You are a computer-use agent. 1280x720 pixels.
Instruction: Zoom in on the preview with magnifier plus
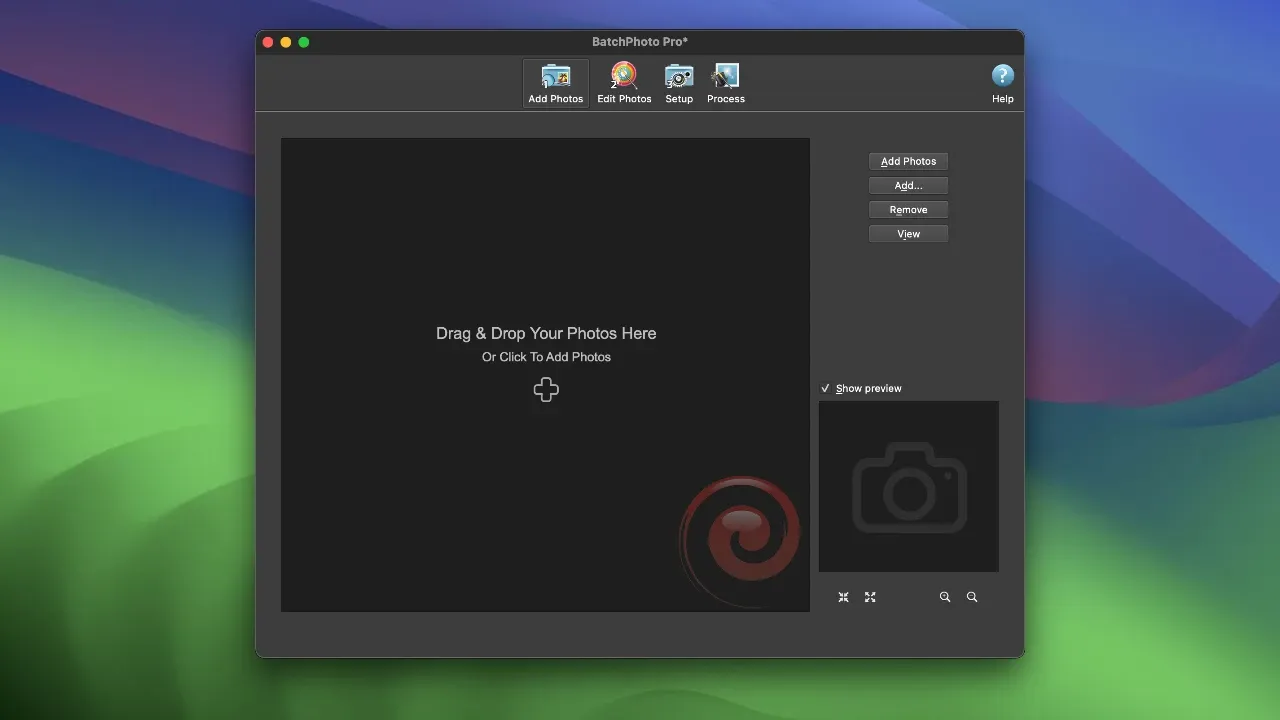(x=945, y=597)
